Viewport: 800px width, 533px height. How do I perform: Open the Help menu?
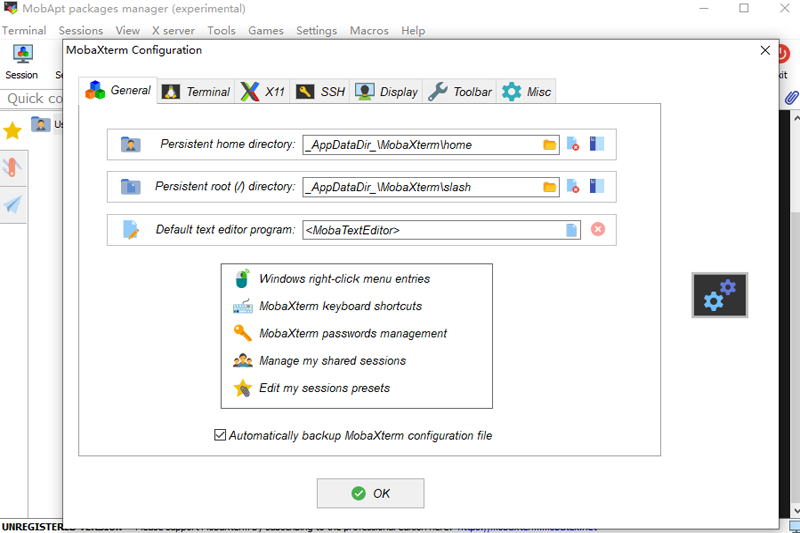413,31
